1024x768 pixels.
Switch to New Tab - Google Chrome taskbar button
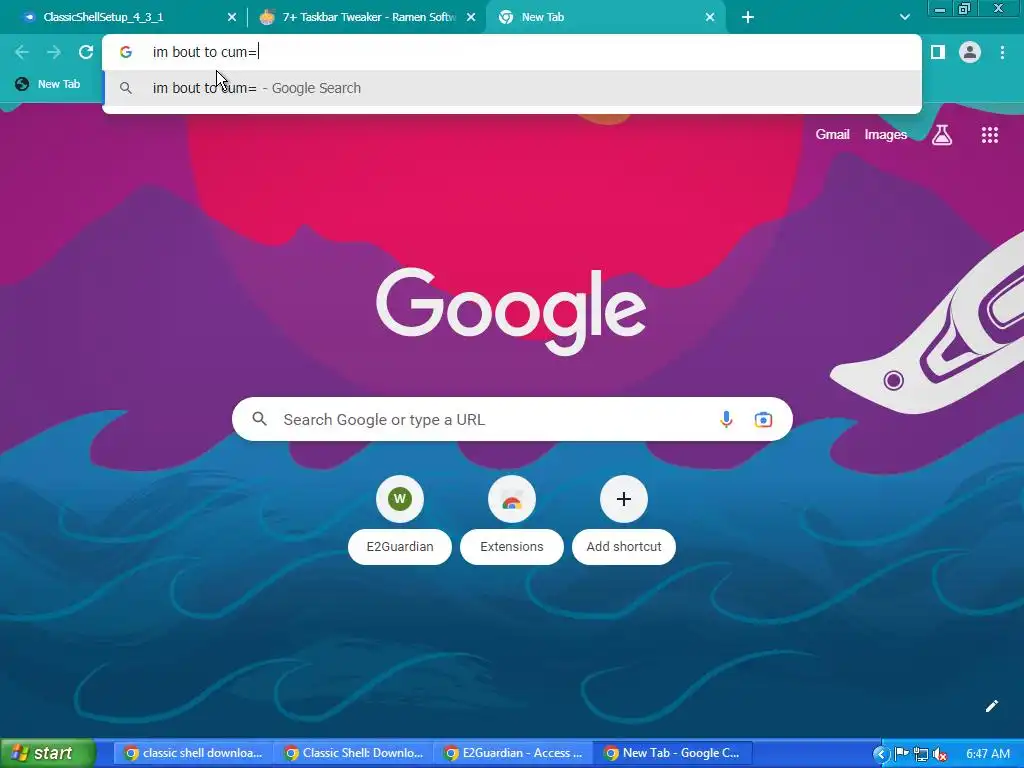click(x=673, y=753)
